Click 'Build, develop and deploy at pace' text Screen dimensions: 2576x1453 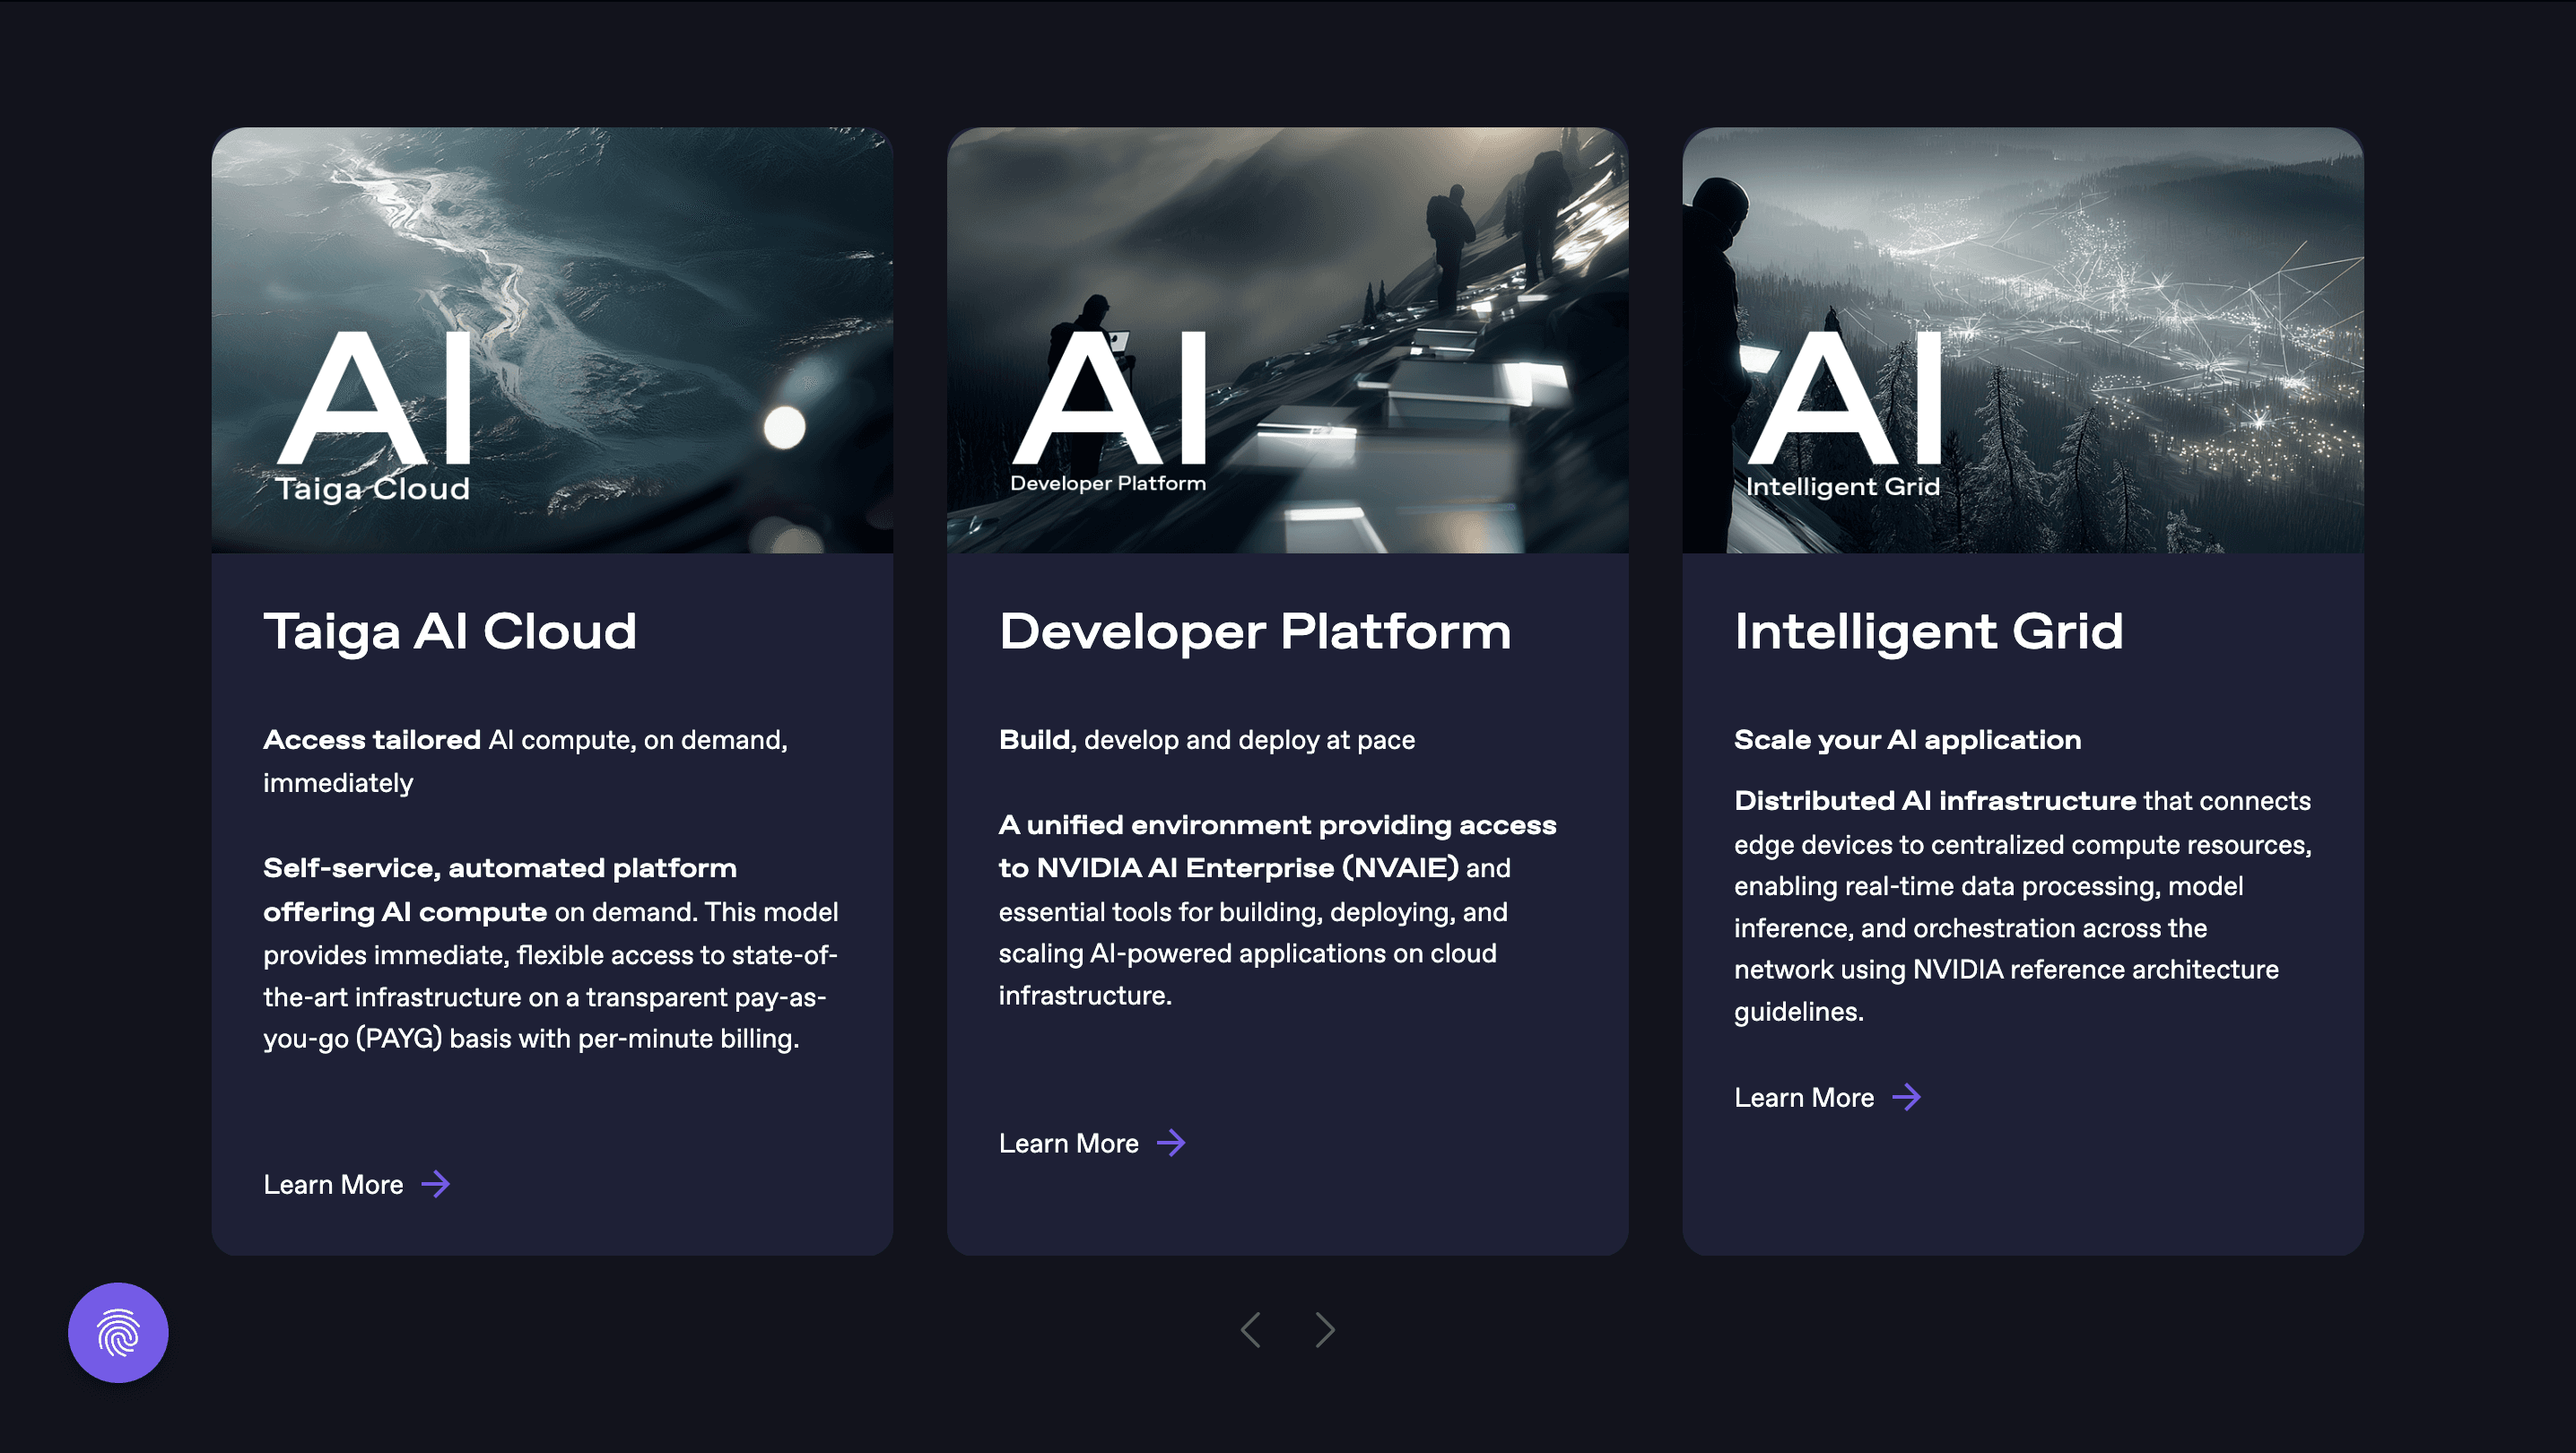(x=1206, y=739)
